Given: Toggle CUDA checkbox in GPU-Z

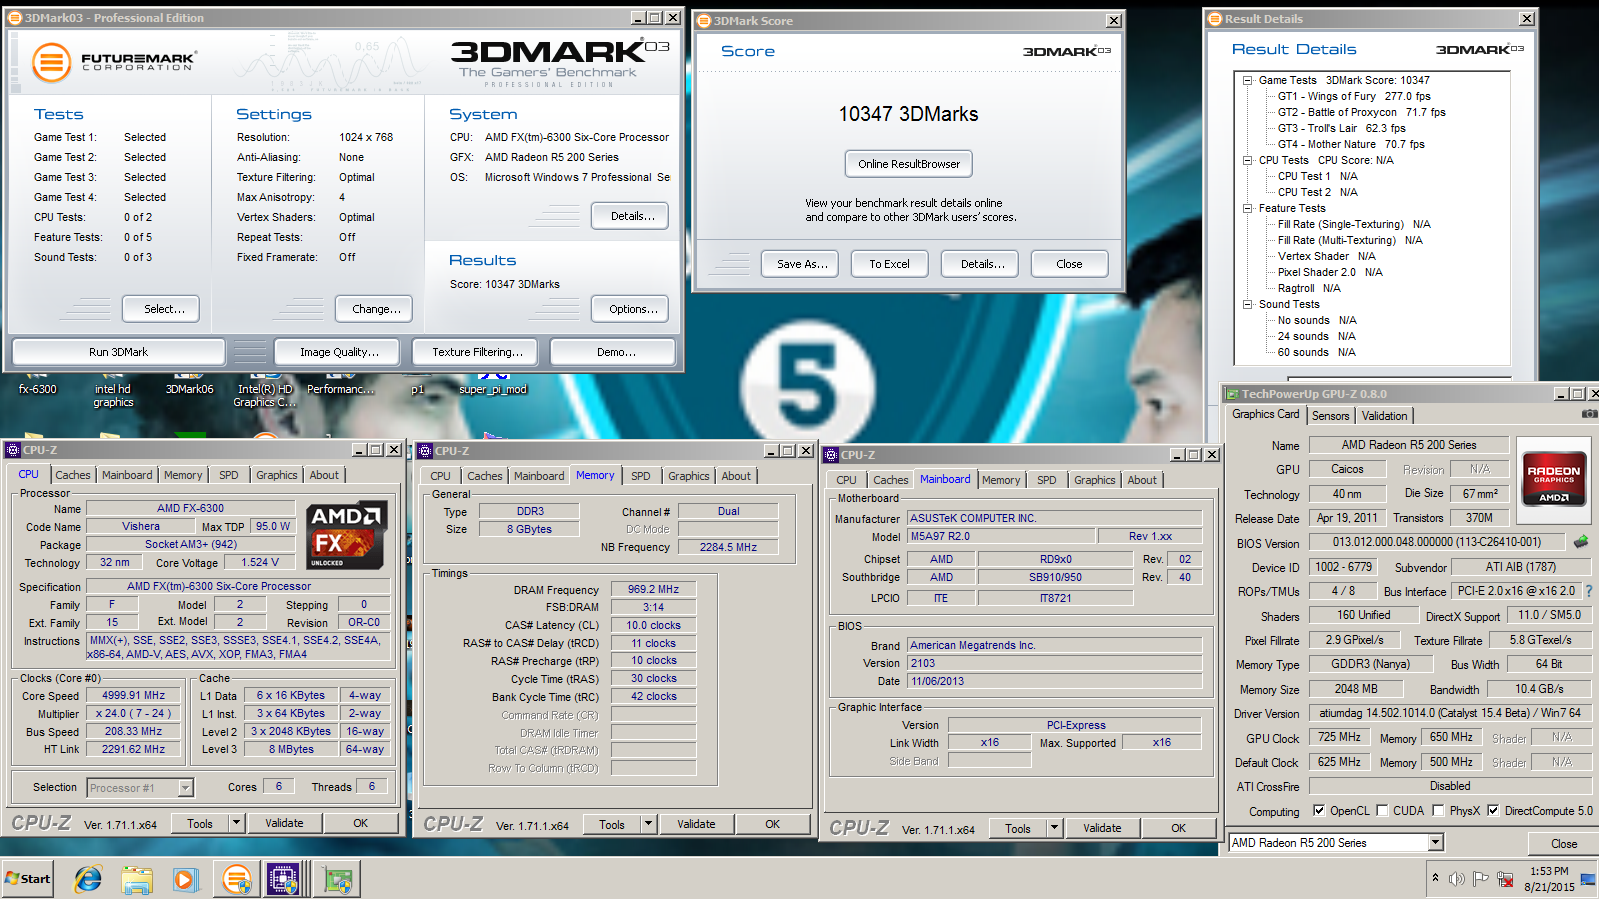Looking at the screenshot, I should tap(1382, 811).
